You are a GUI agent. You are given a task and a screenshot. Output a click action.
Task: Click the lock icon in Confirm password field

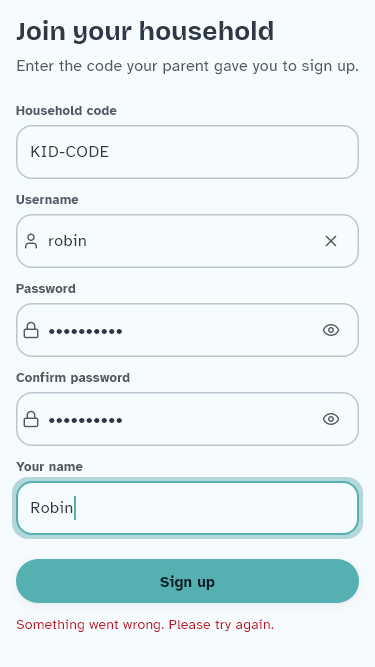(31, 419)
